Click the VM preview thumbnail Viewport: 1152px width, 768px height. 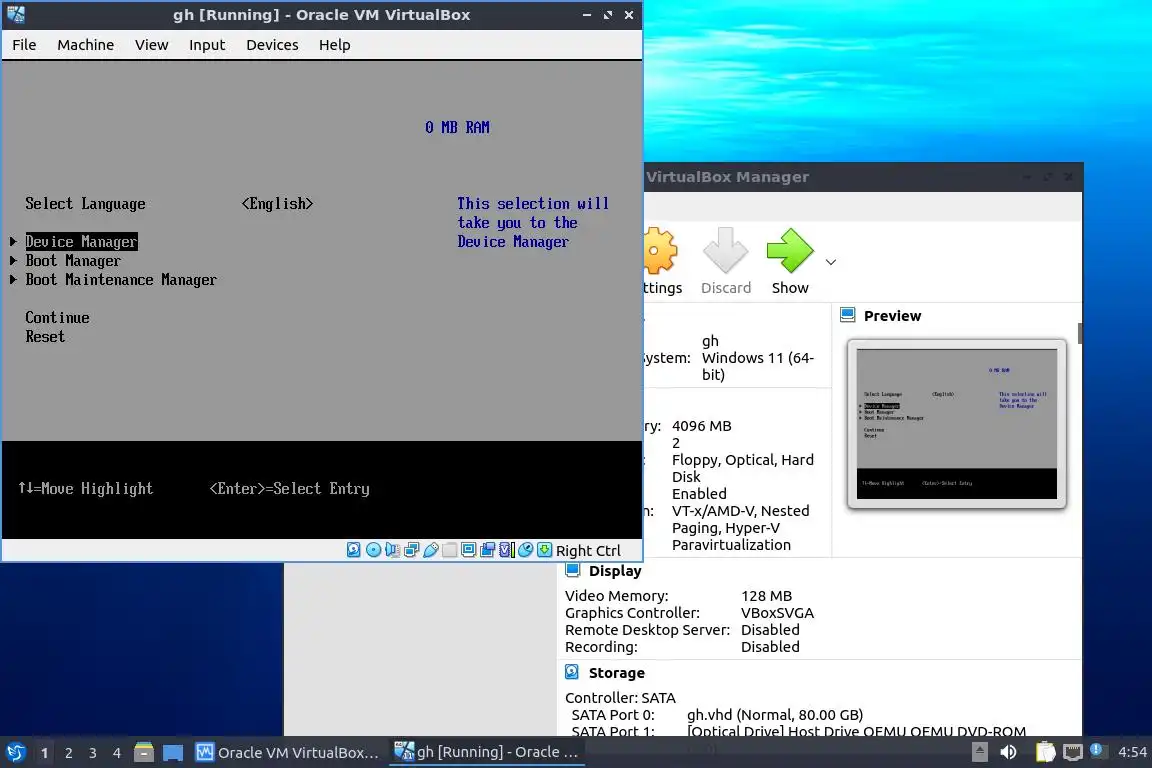957,424
